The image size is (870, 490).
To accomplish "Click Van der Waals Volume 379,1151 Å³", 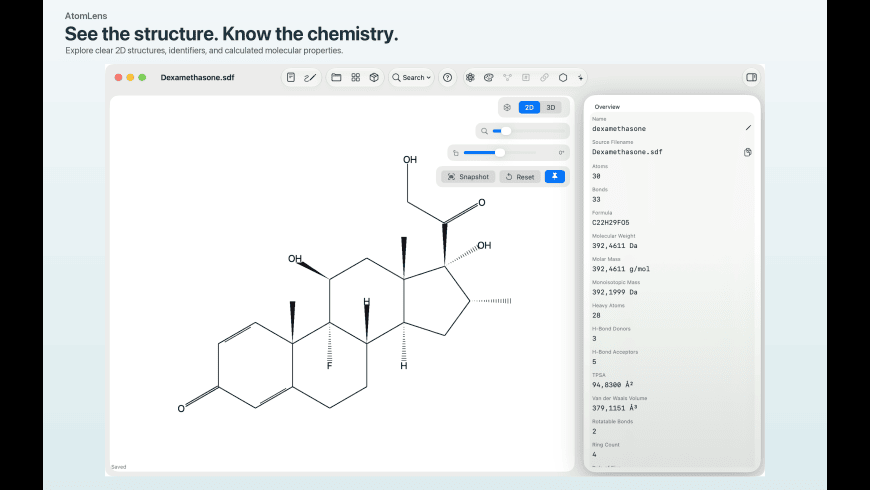I will tap(615, 408).
